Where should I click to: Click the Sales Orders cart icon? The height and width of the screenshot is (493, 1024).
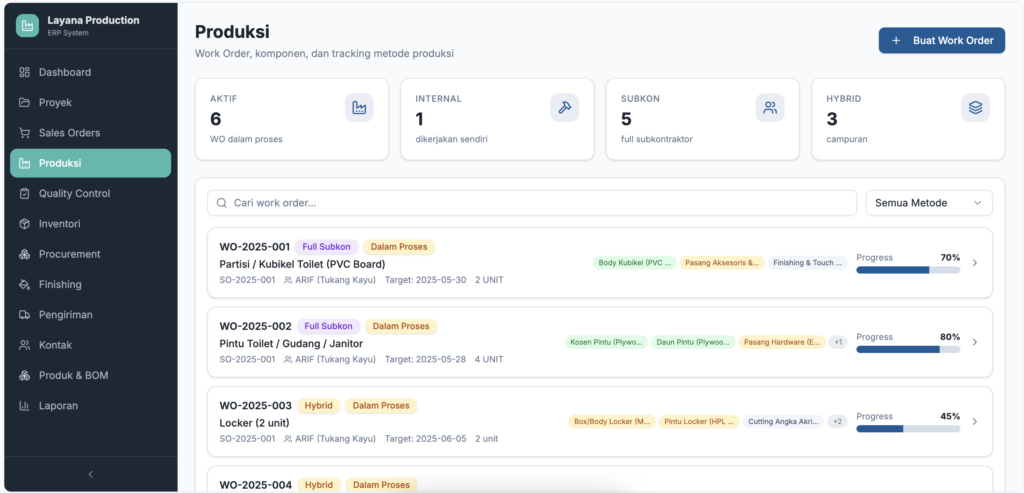25,133
